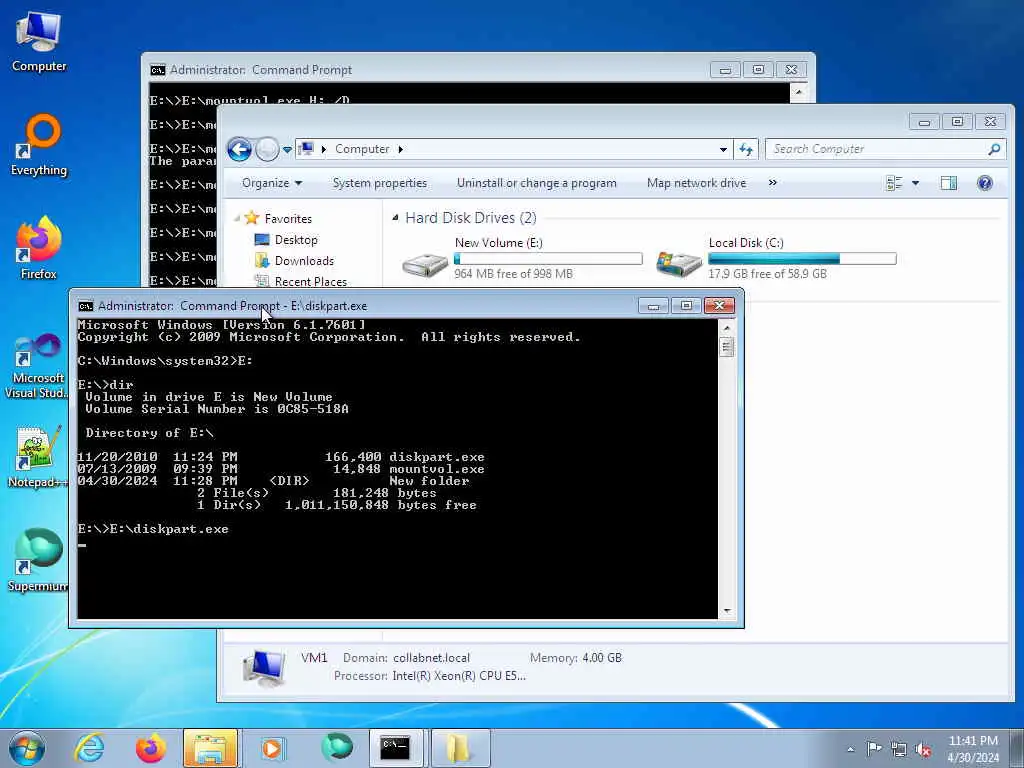
Task: Click Map network drive
Action: coord(696,183)
